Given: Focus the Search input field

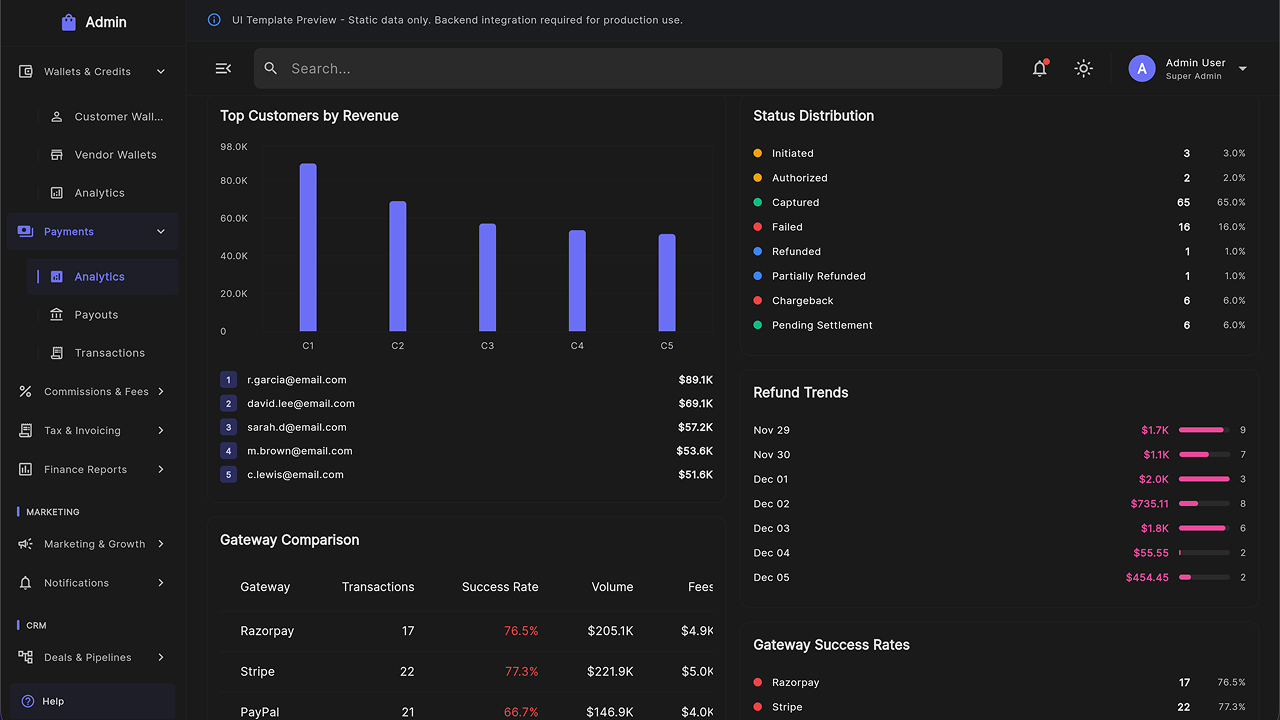Looking at the screenshot, I should (628, 68).
